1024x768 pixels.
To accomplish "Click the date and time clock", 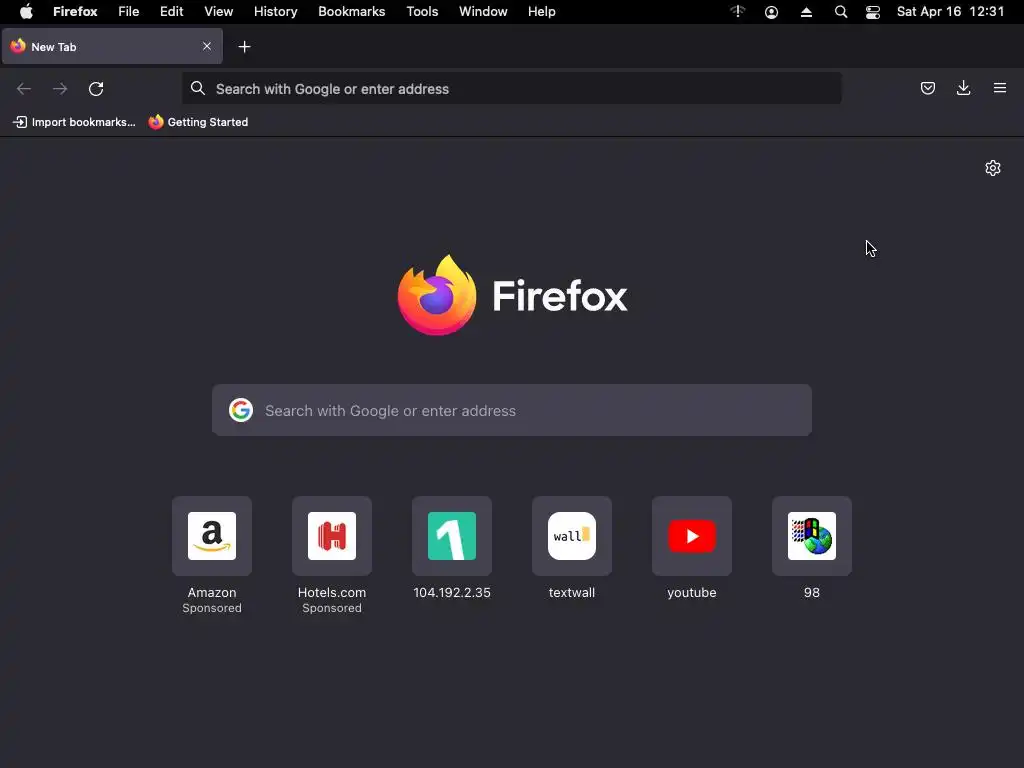I will pos(950,12).
